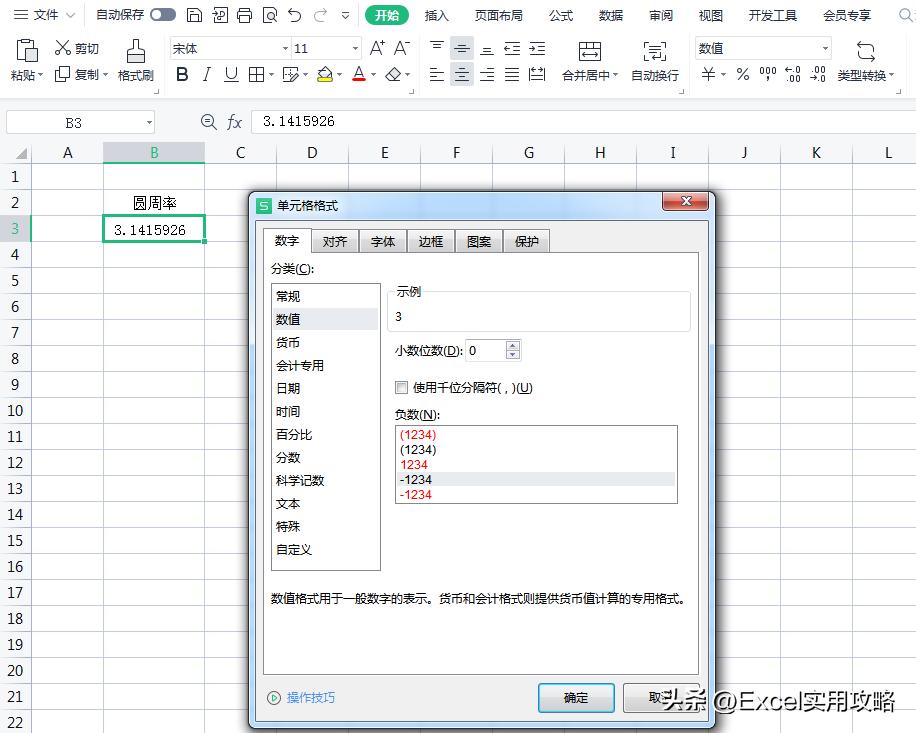Click the 小数位数 stepper up arrow
Image resolution: width=916 pixels, height=733 pixels.
[x=513, y=345]
